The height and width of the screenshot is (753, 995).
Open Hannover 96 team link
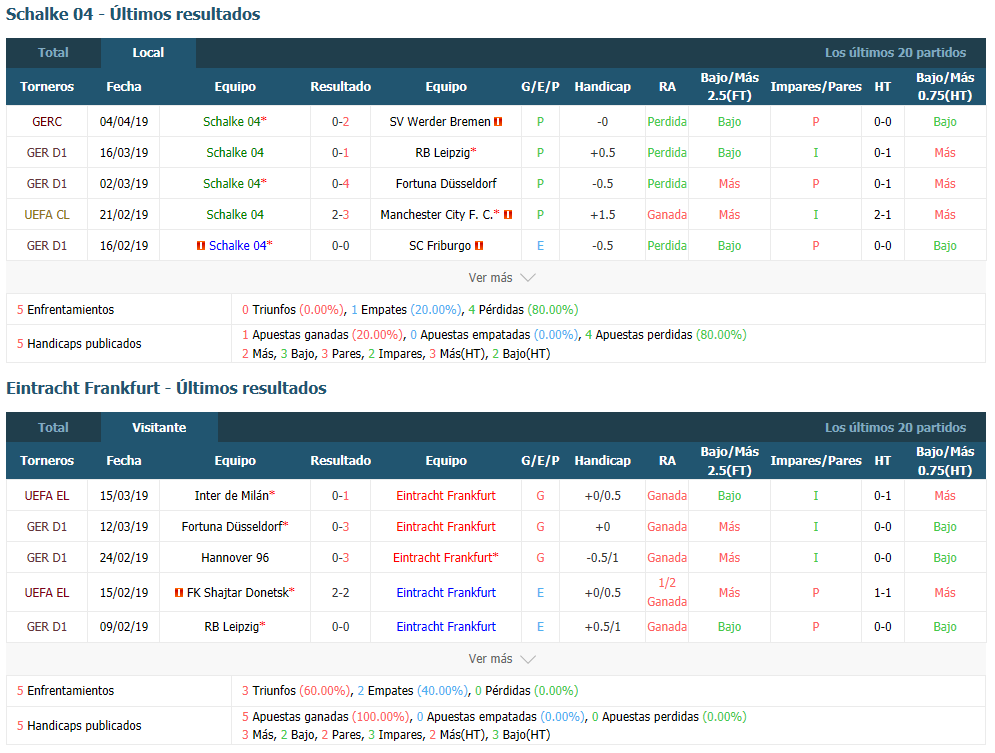[x=235, y=558]
